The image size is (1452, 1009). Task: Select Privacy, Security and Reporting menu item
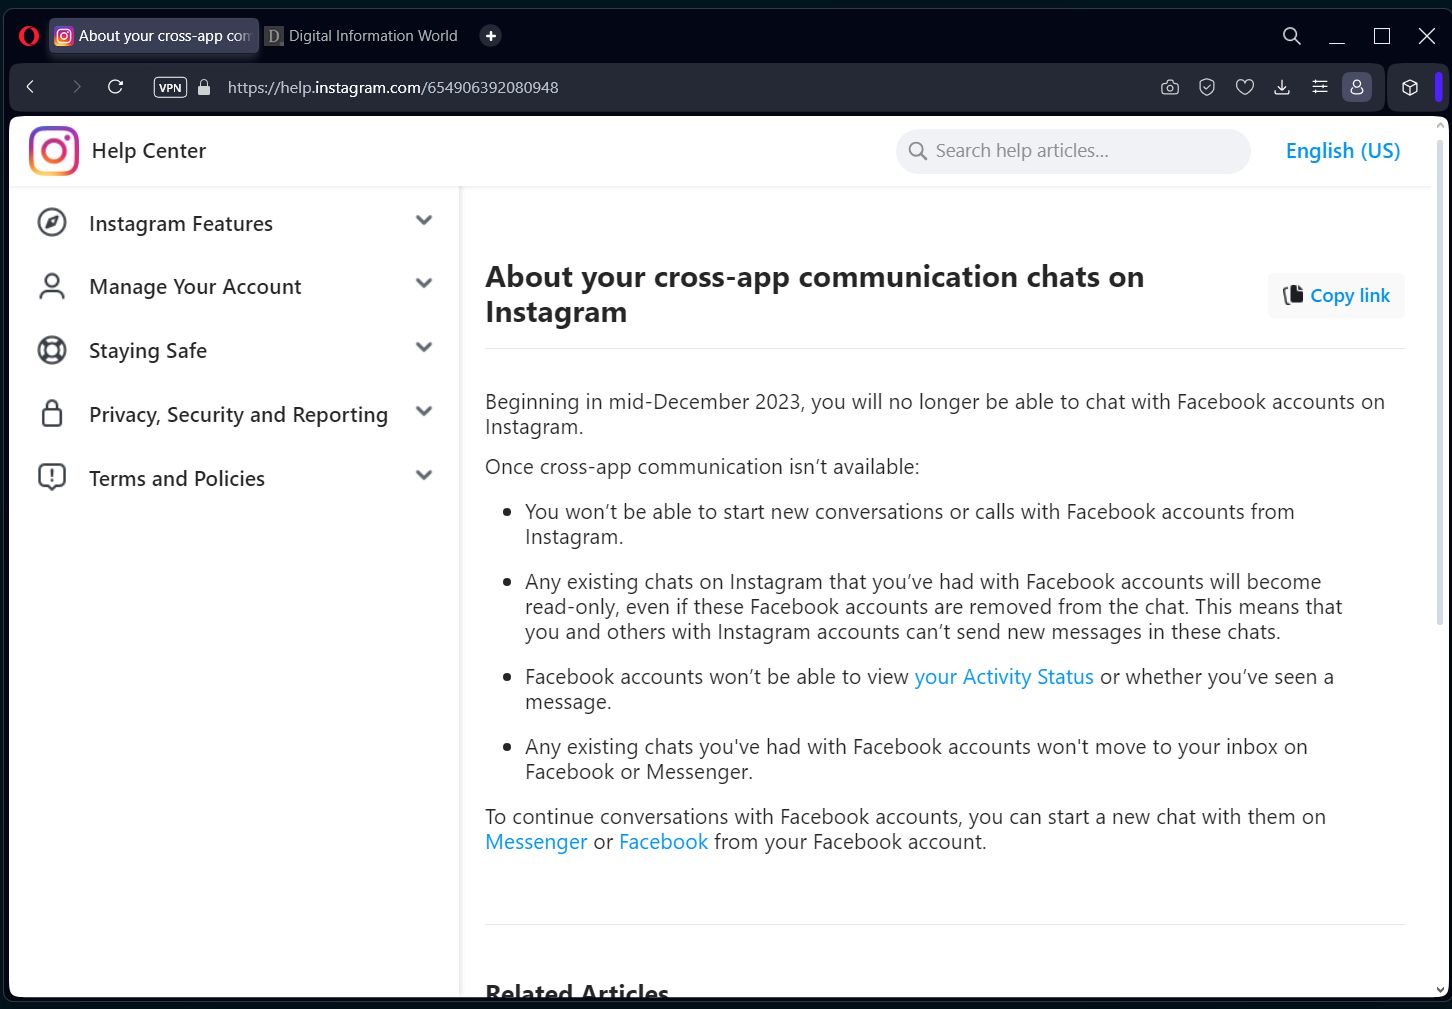coord(238,415)
